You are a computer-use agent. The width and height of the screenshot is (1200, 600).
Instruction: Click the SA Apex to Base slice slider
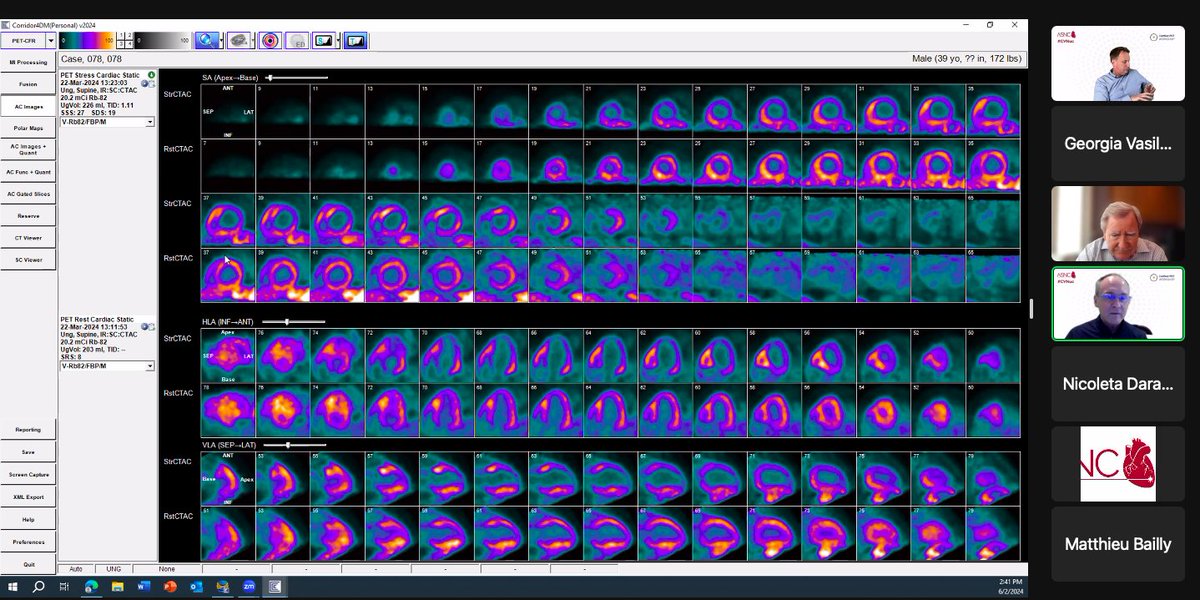pos(296,77)
